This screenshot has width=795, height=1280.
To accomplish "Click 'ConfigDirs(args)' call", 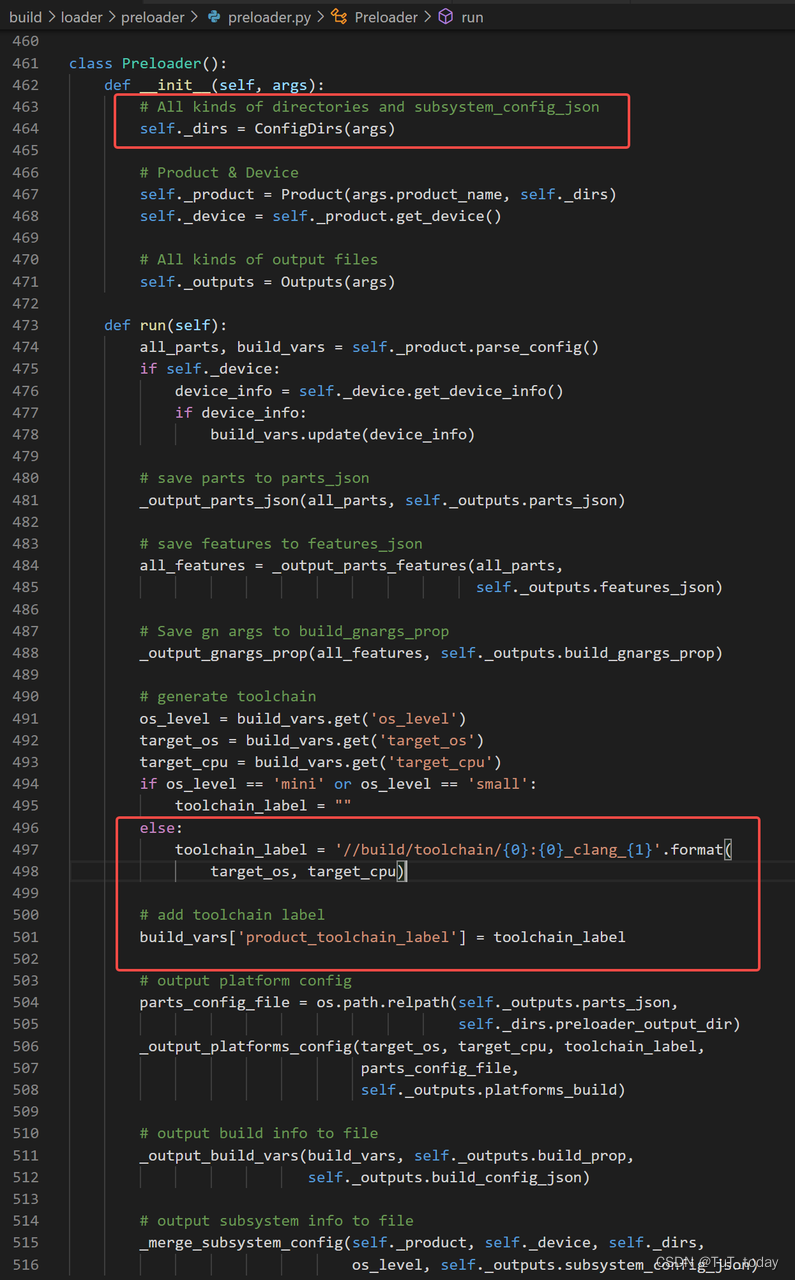I will [x=324, y=128].
